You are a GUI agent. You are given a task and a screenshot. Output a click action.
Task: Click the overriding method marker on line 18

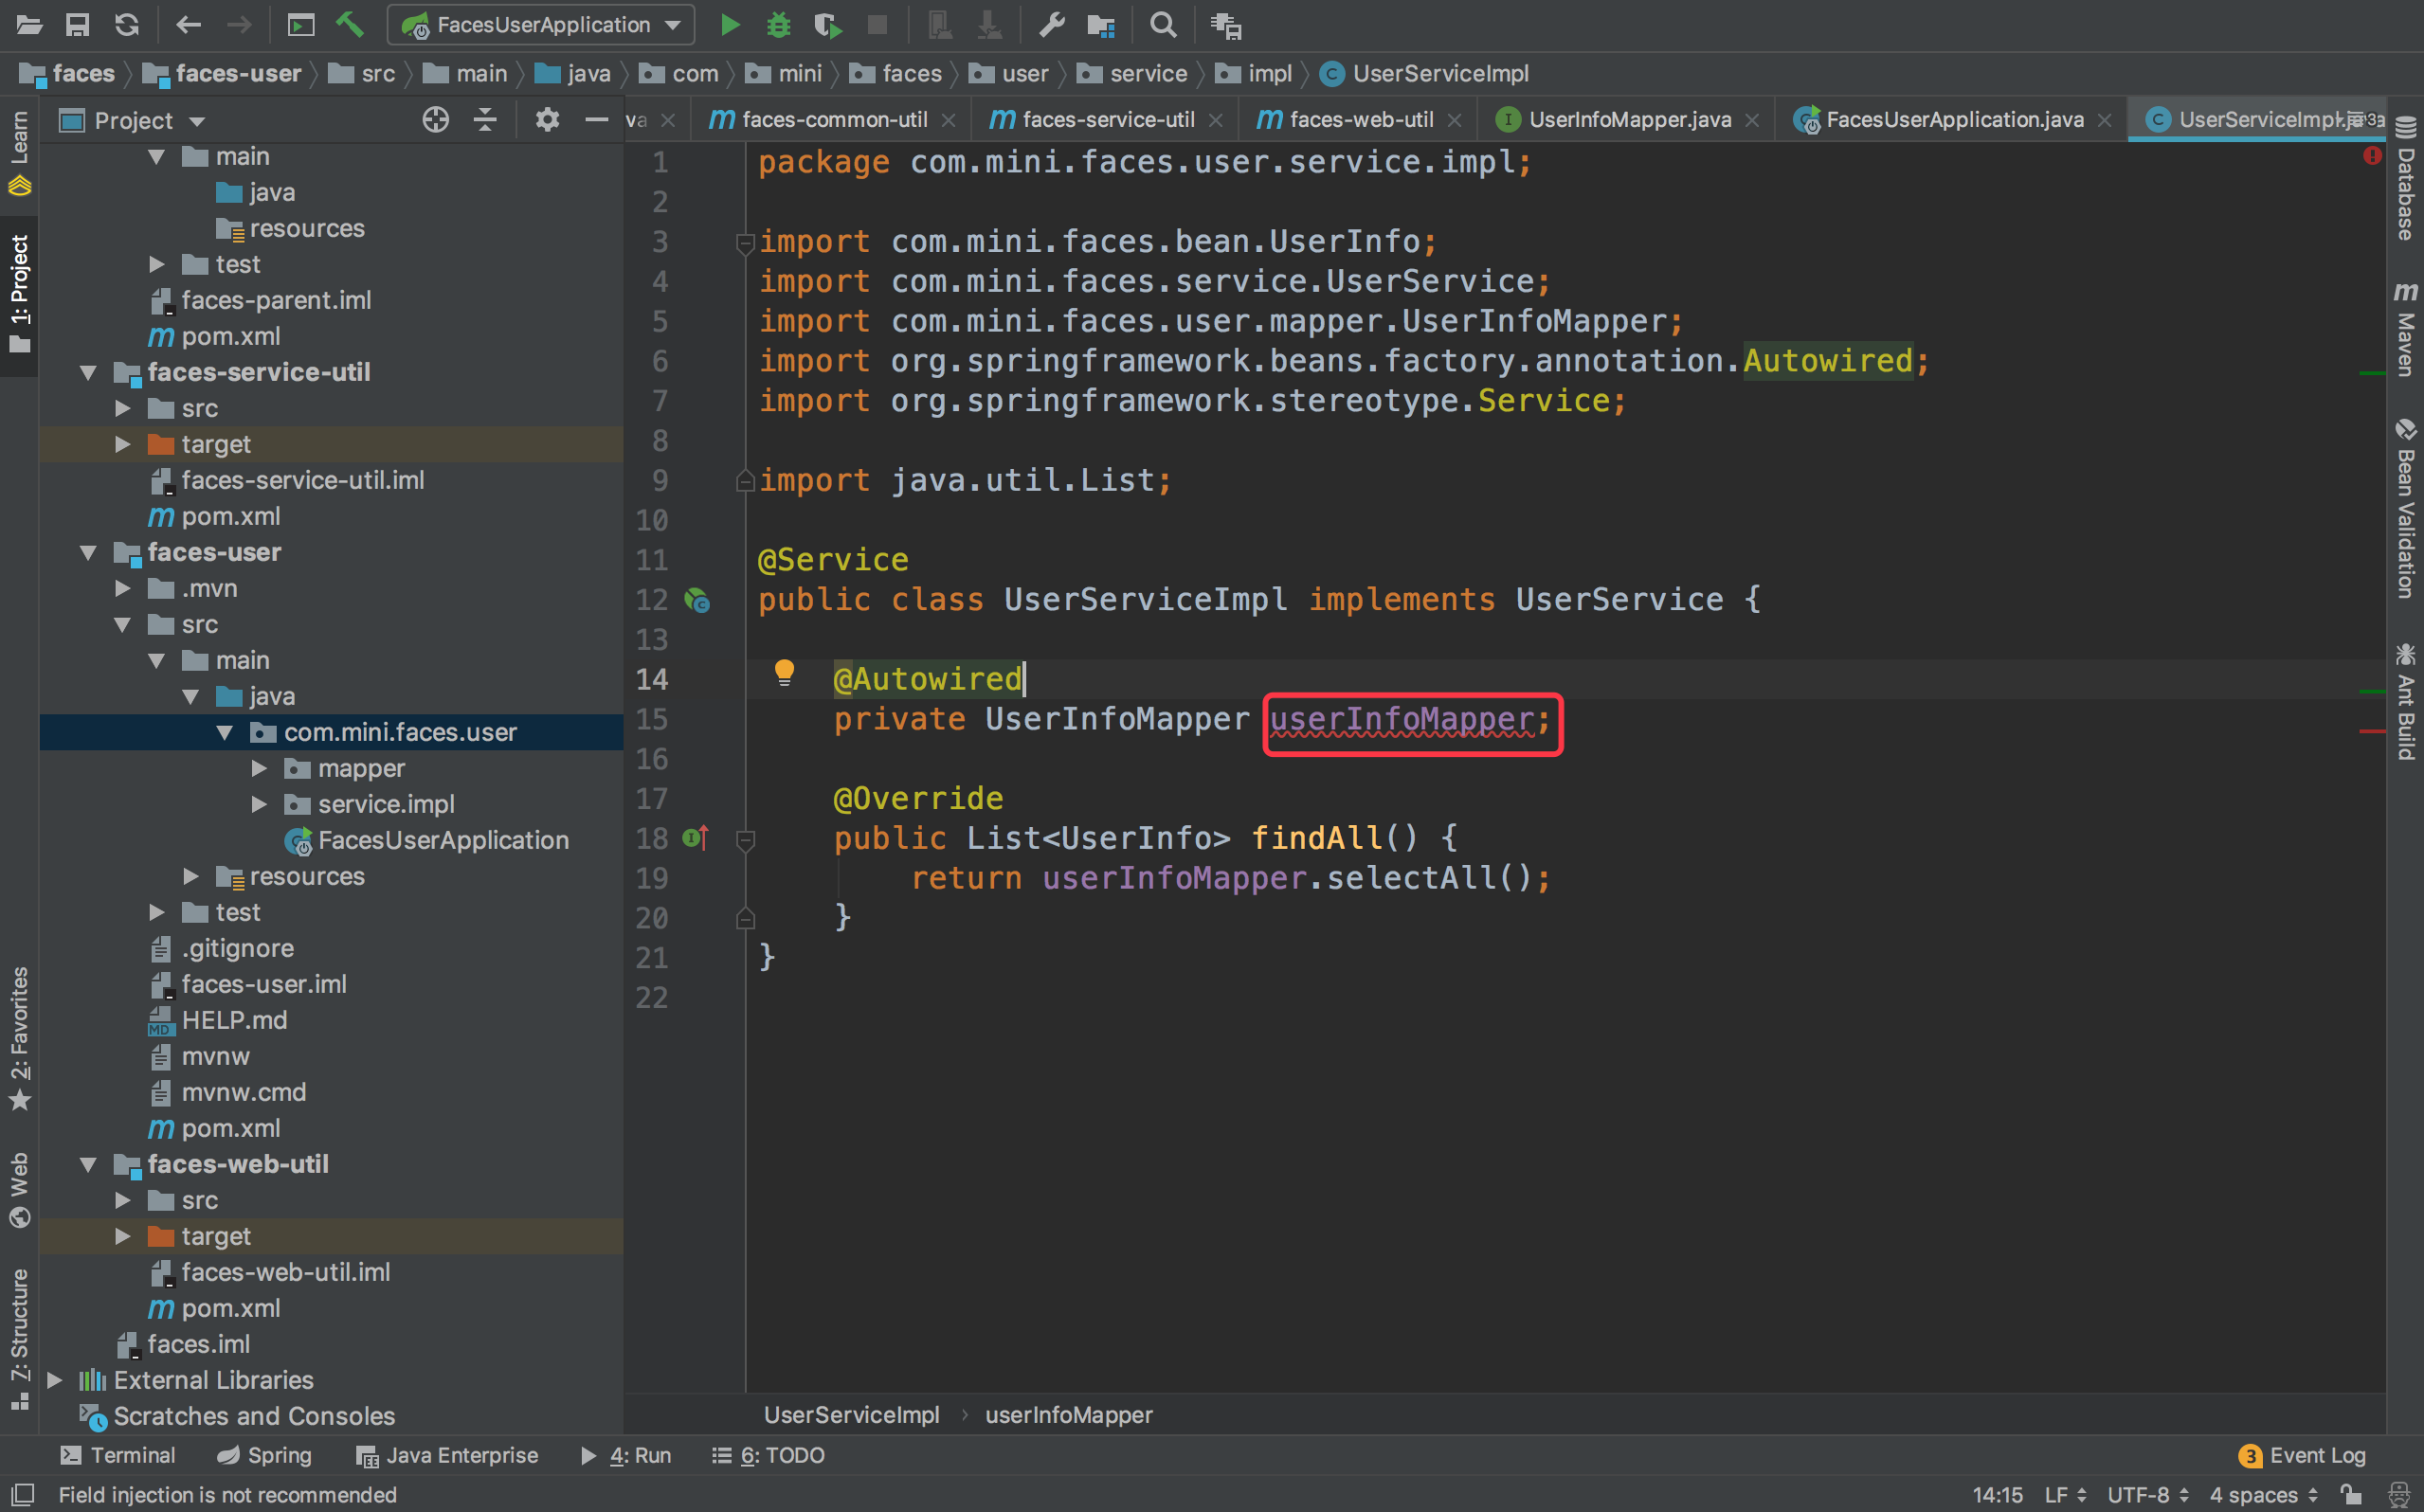point(697,838)
